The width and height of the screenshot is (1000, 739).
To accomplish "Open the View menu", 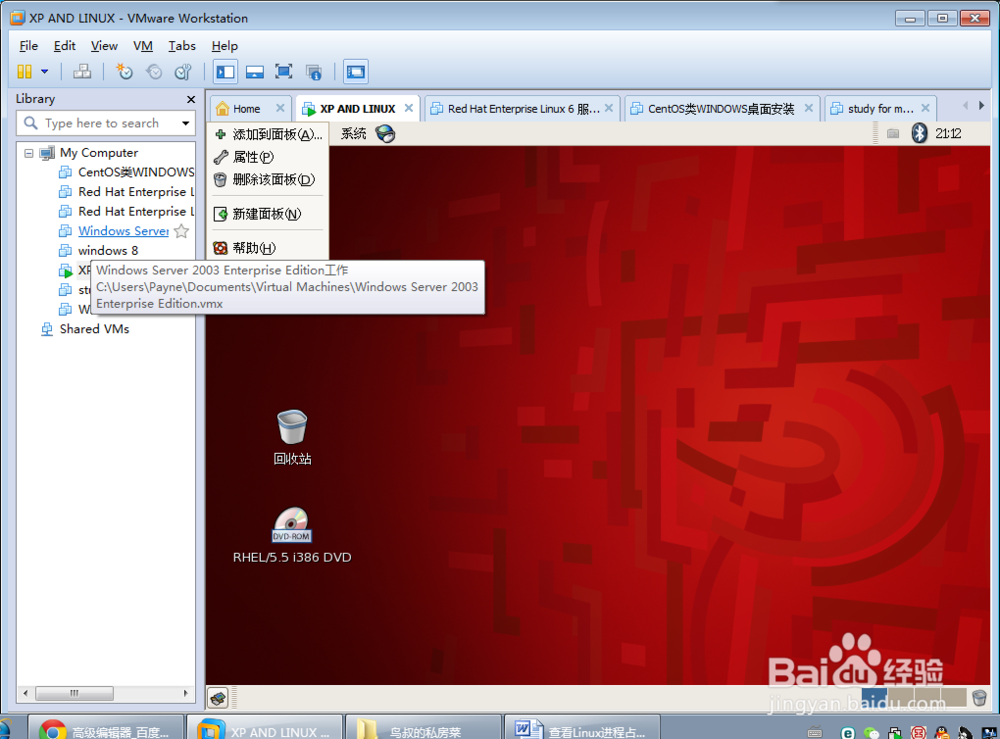I will point(104,46).
